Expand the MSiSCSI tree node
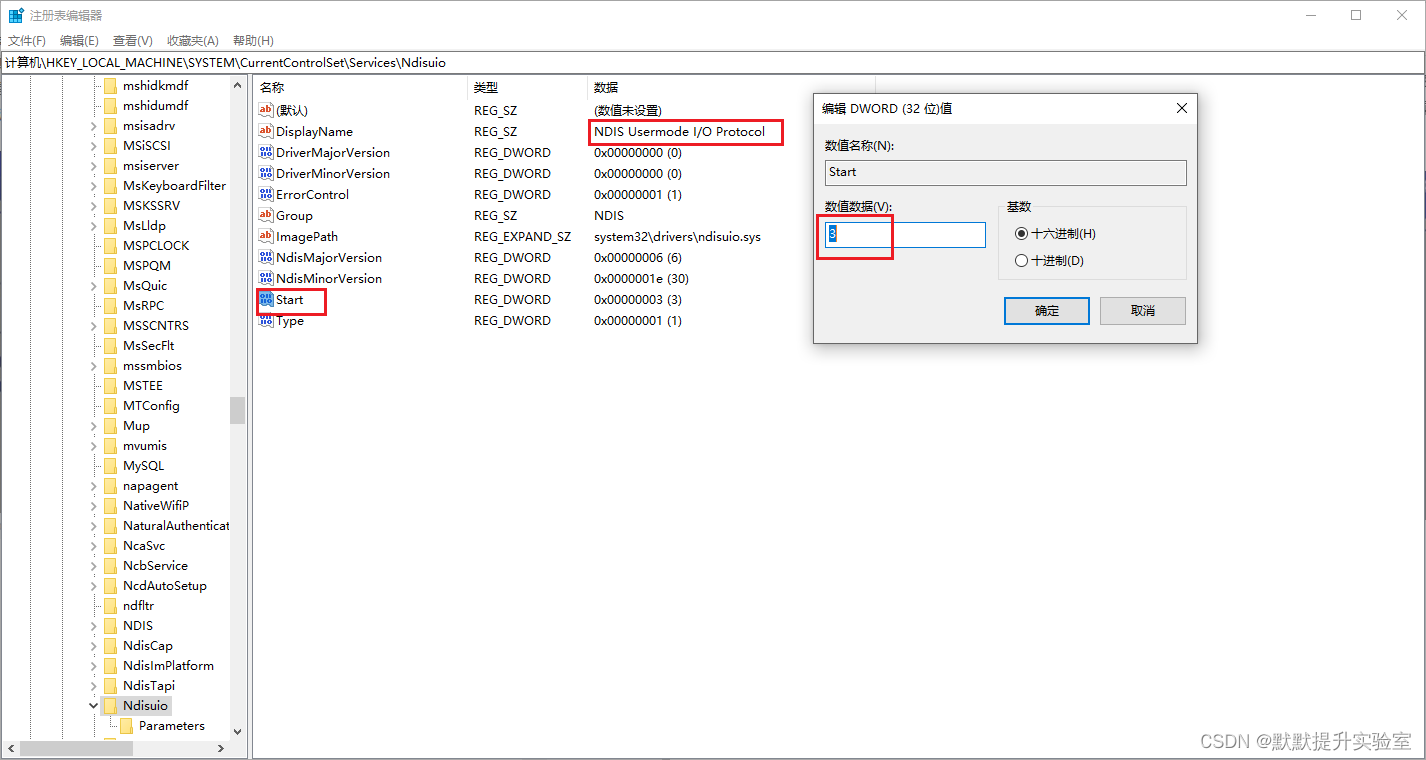The height and width of the screenshot is (760, 1426). click(93, 146)
